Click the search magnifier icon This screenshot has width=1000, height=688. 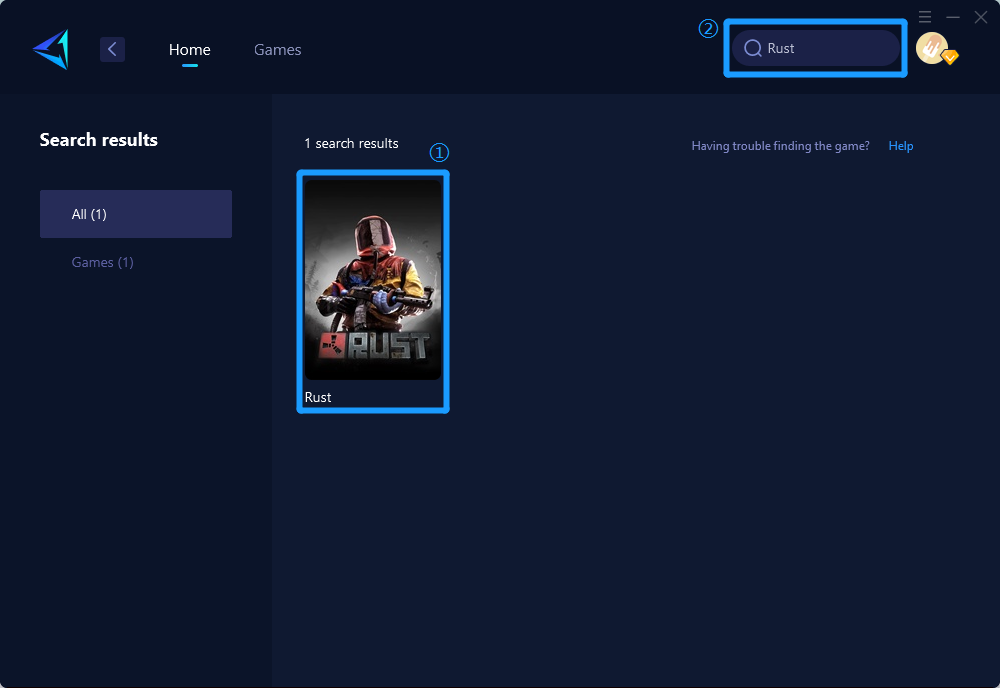(x=753, y=48)
